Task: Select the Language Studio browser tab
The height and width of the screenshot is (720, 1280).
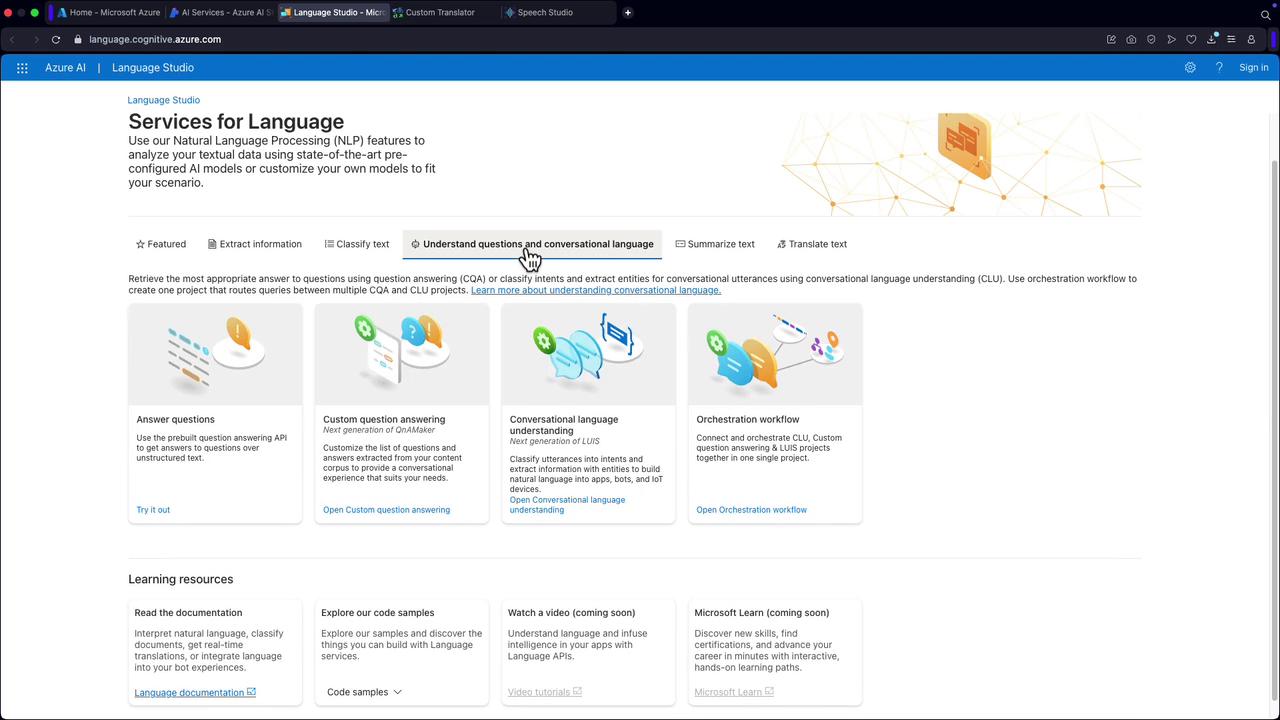Action: coord(334,13)
